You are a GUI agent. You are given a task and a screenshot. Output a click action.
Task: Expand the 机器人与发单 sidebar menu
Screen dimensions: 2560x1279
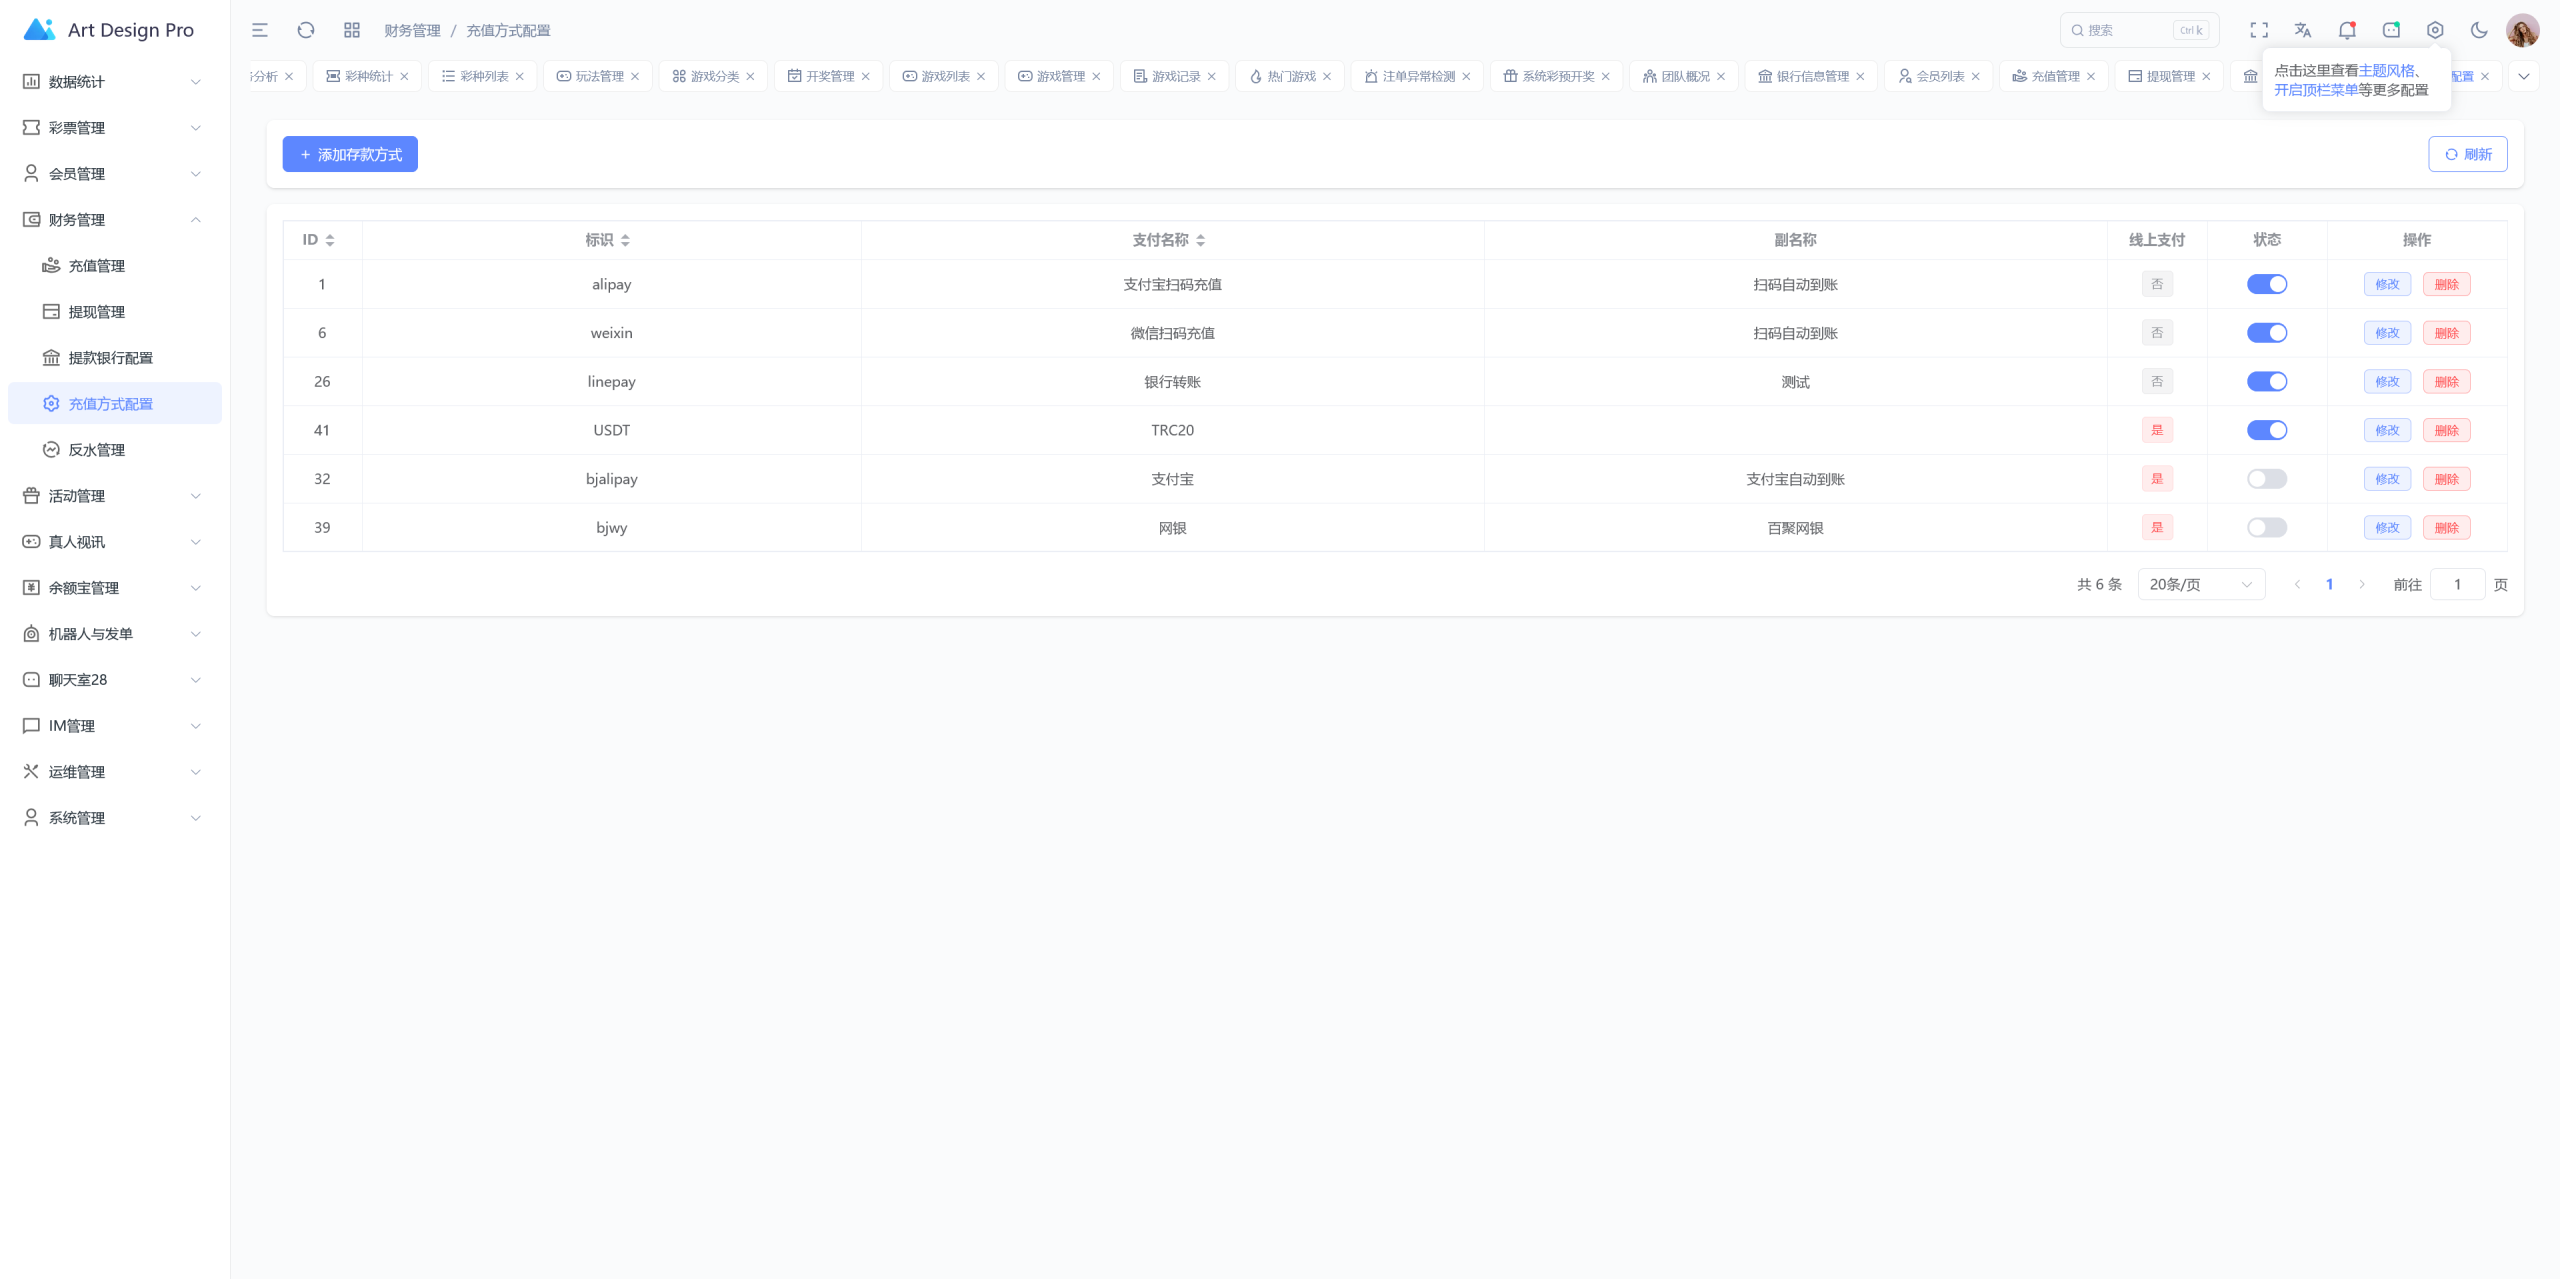point(115,634)
